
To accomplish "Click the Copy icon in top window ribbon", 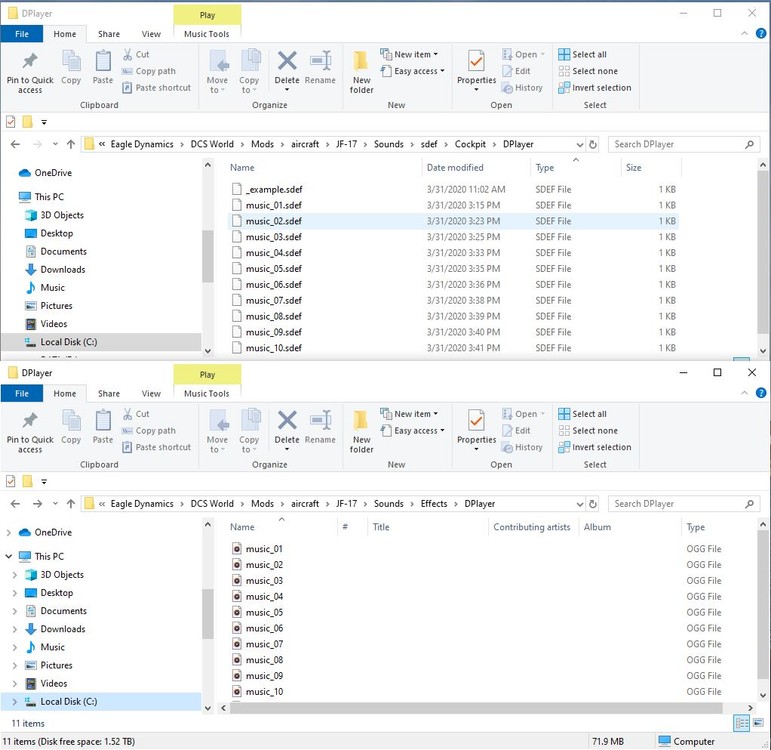I will [71, 61].
